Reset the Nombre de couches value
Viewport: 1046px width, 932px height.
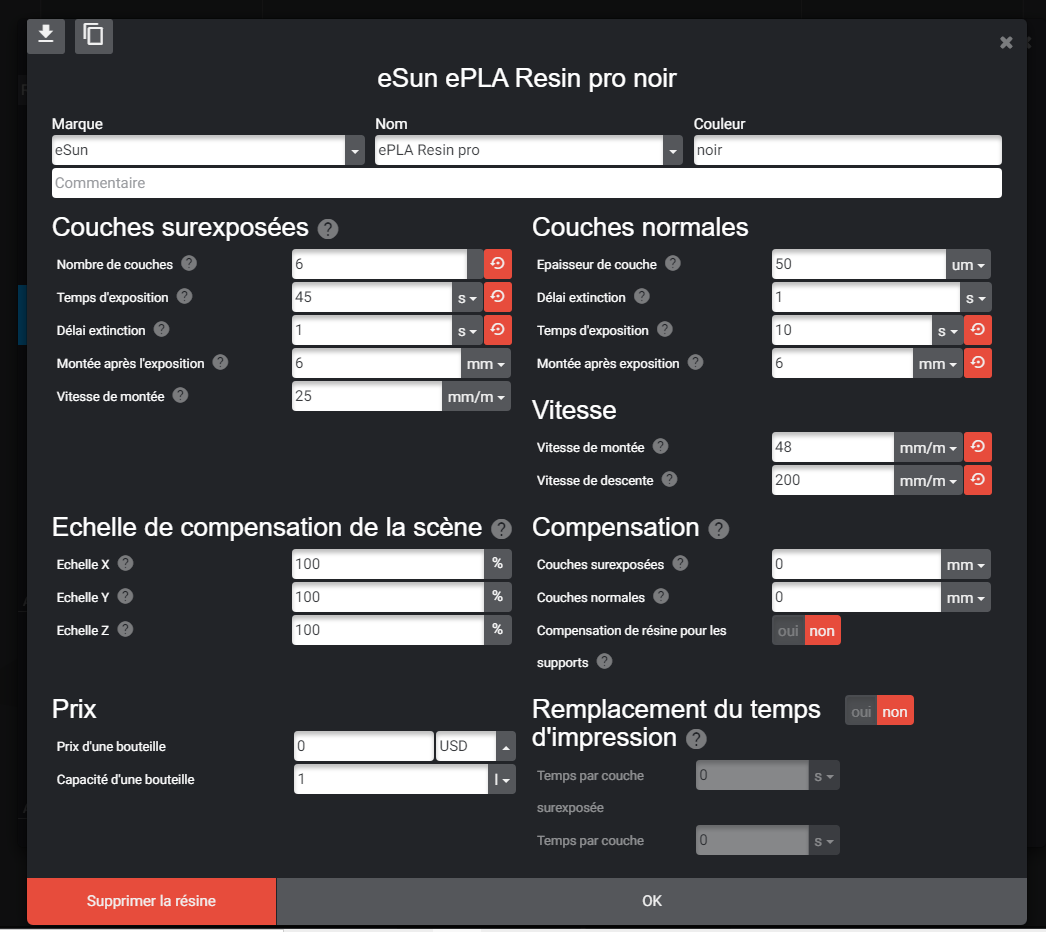click(498, 264)
